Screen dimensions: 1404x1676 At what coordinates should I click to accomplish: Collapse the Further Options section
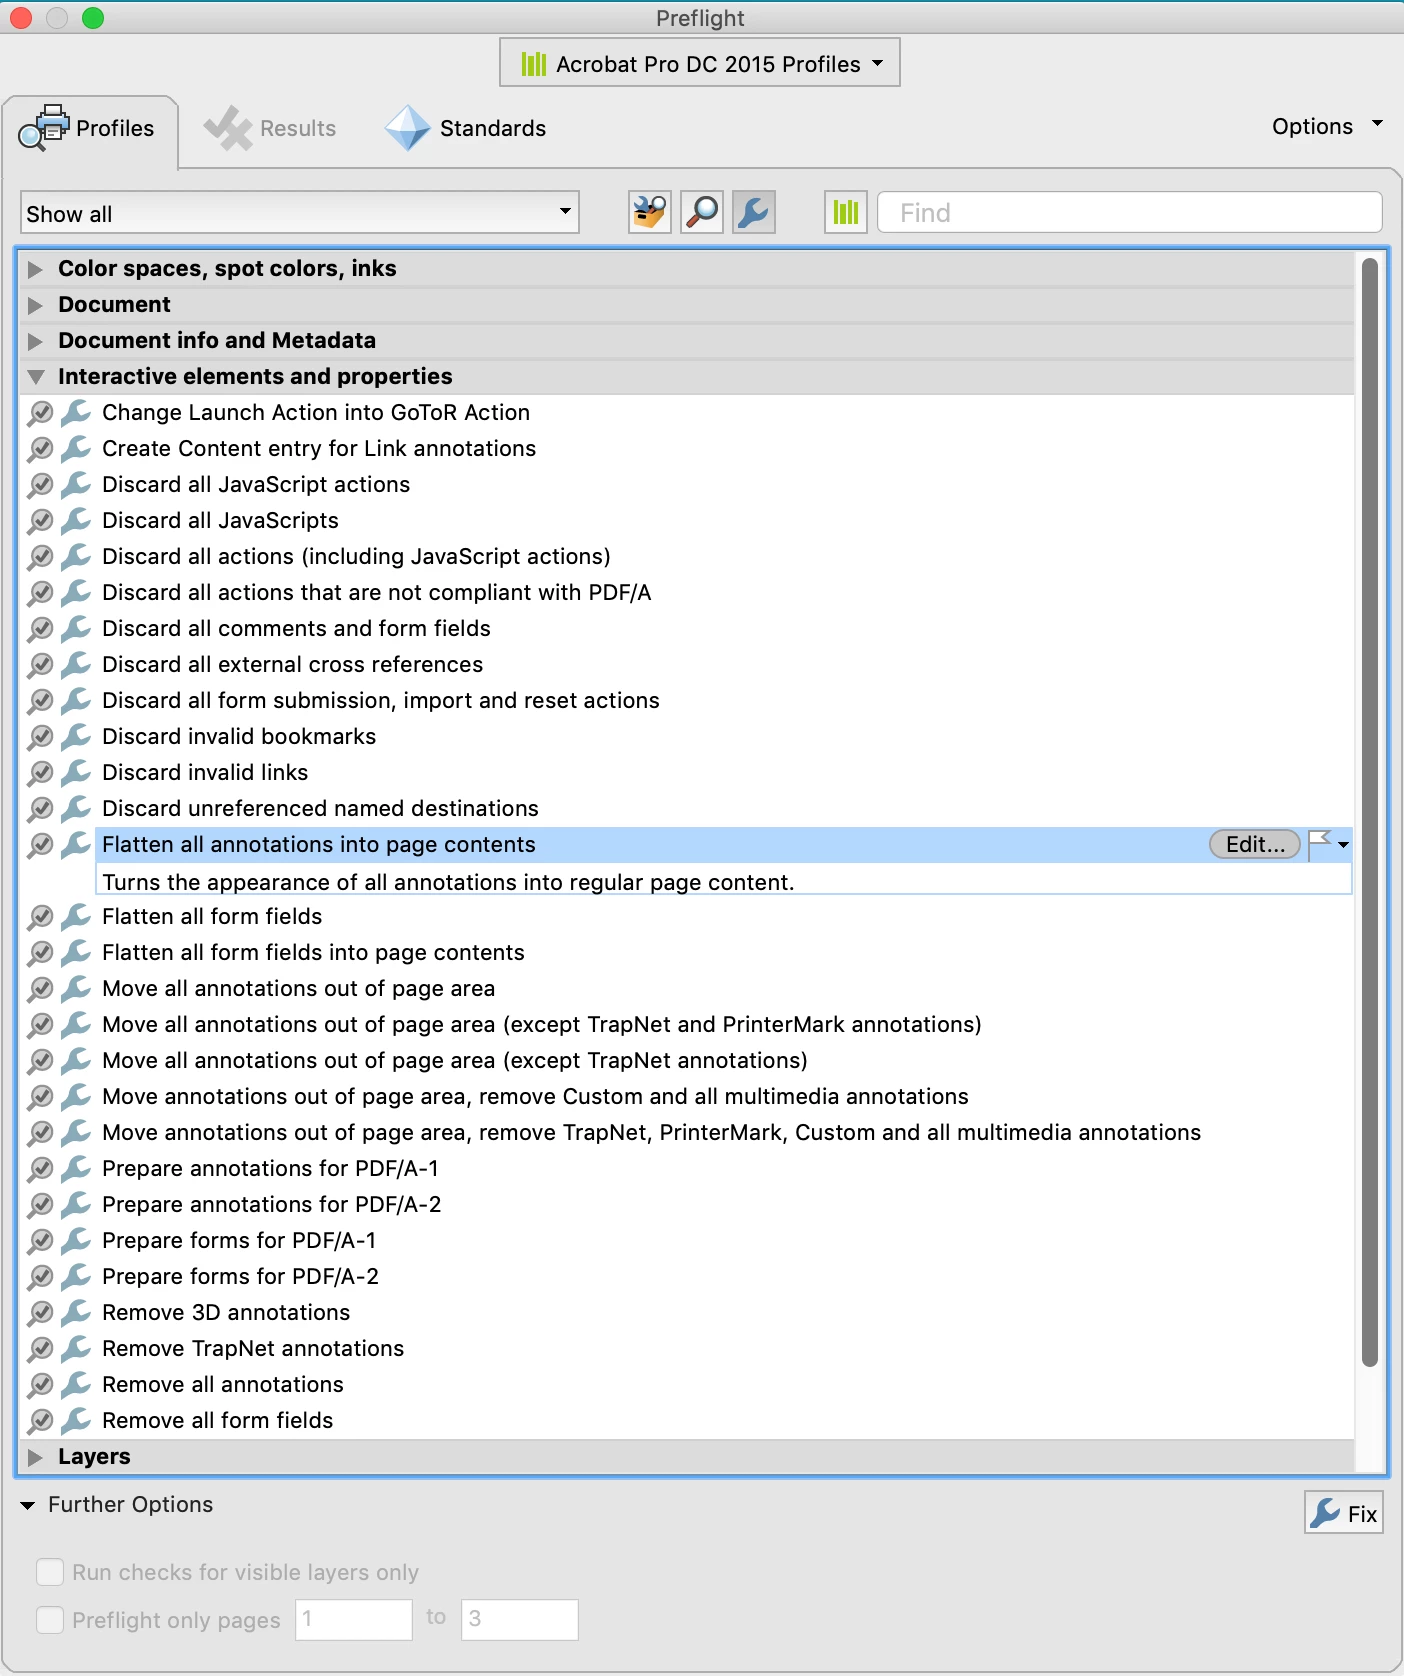(28, 1505)
